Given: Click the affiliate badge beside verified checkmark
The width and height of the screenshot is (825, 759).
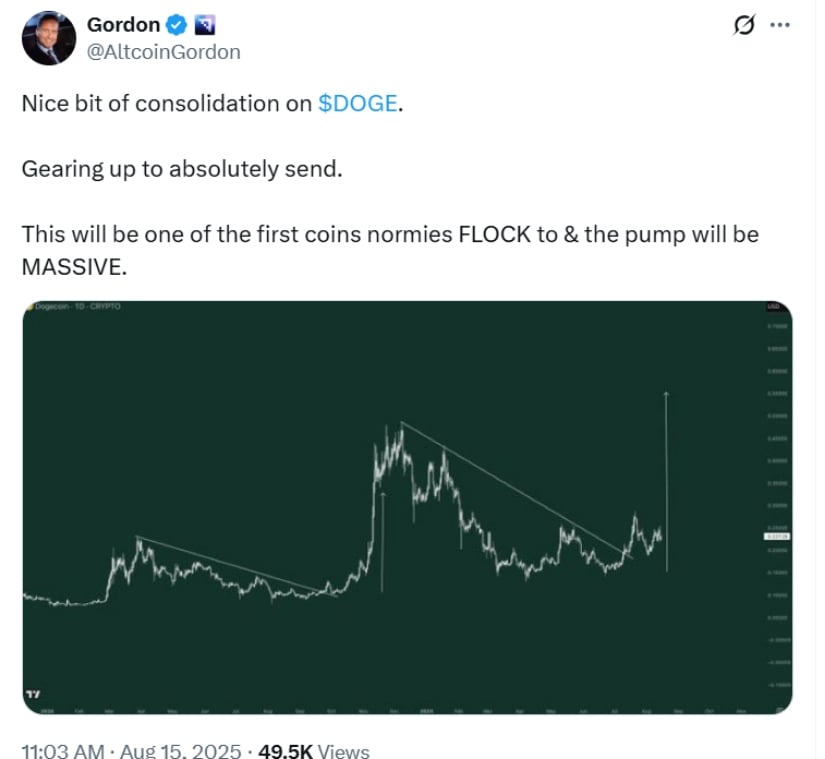Looking at the screenshot, I should click(205, 25).
